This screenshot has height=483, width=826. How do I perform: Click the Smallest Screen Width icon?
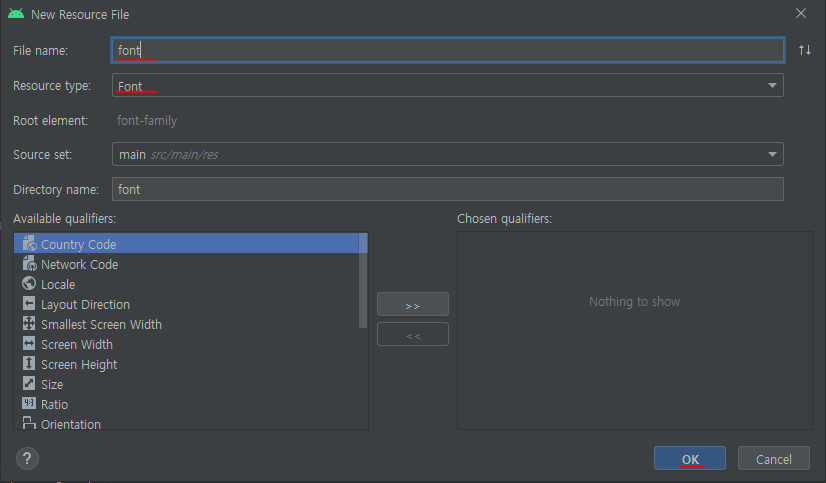coord(29,323)
